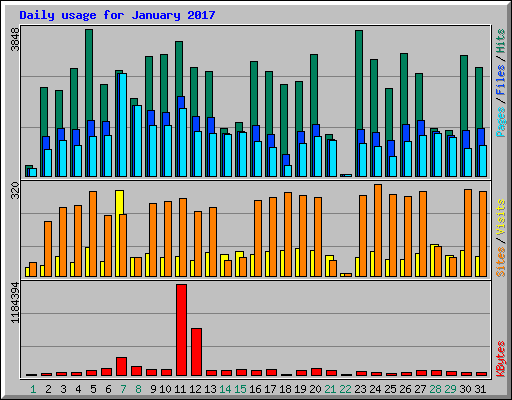Click the 3848 hits axis label
512x400 pixels.
pyautogui.click(x=15, y=39)
